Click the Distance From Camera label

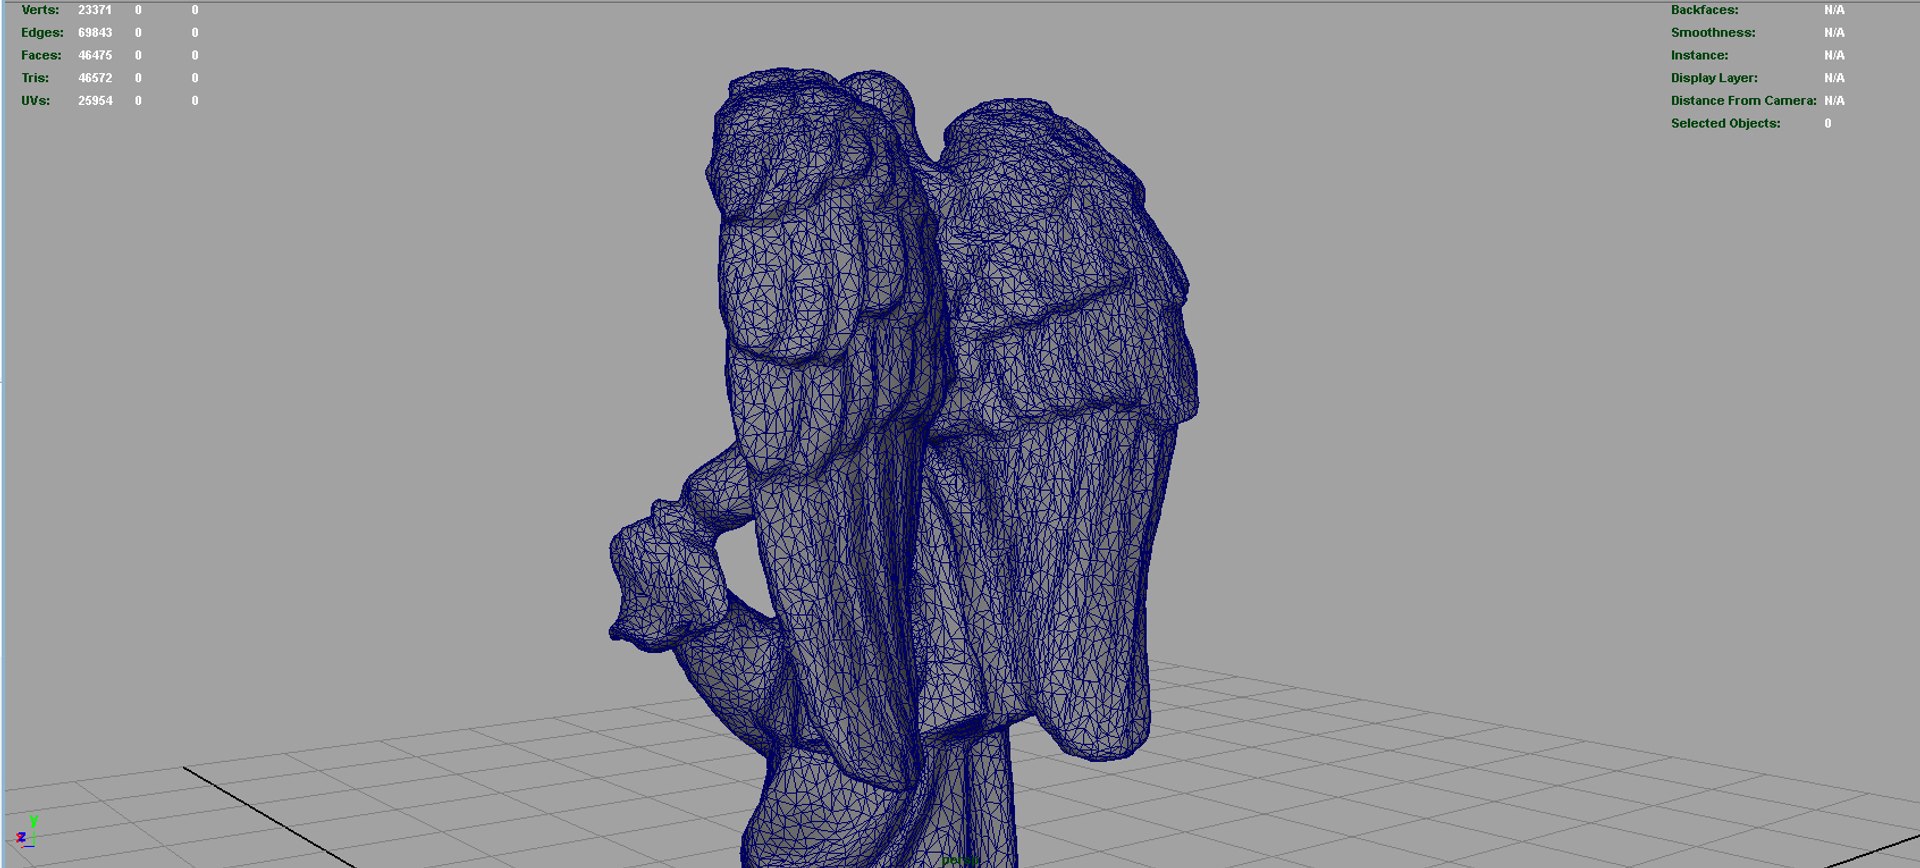[x=1743, y=101]
